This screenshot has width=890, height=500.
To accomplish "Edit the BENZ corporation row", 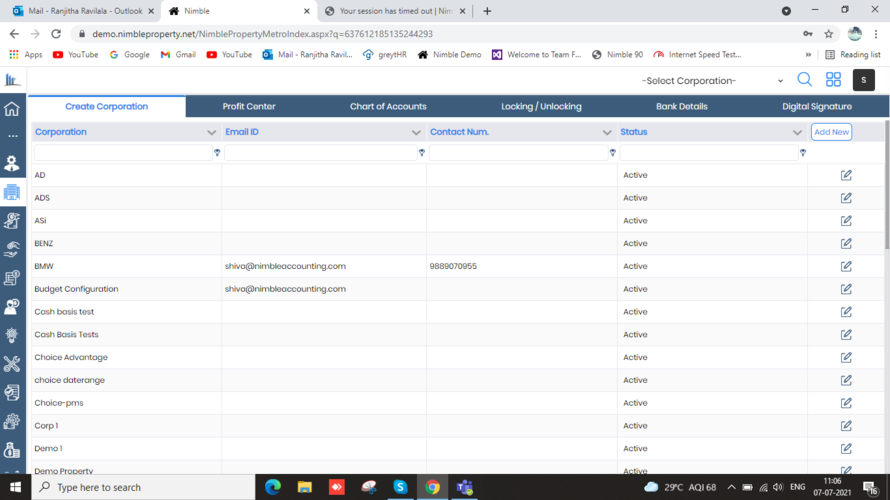I will coord(846,243).
